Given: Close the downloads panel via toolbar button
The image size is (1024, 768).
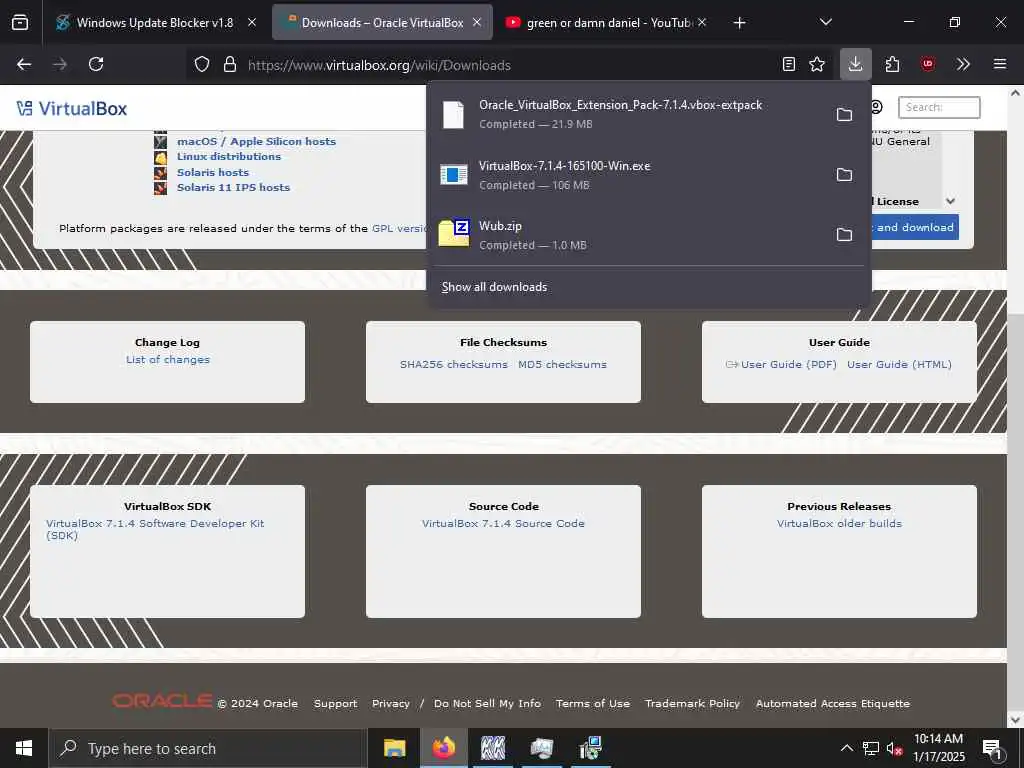Looking at the screenshot, I should (x=856, y=64).
